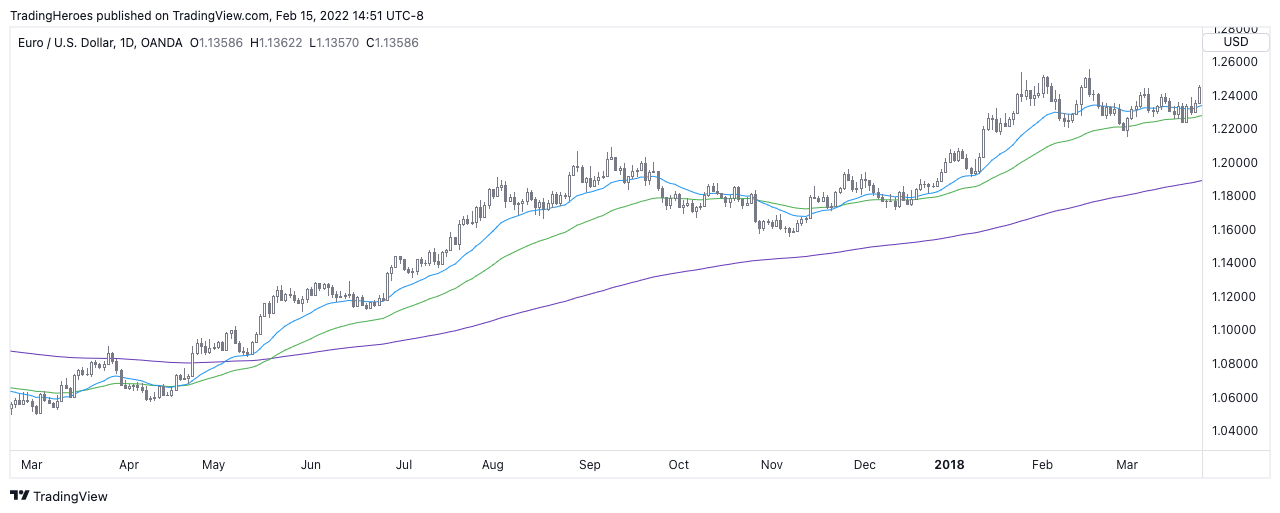The height and width of the screenshot is (513, 1280).
Task: Open the USD currency label on price axis
Action: (x=1236, y=42)
